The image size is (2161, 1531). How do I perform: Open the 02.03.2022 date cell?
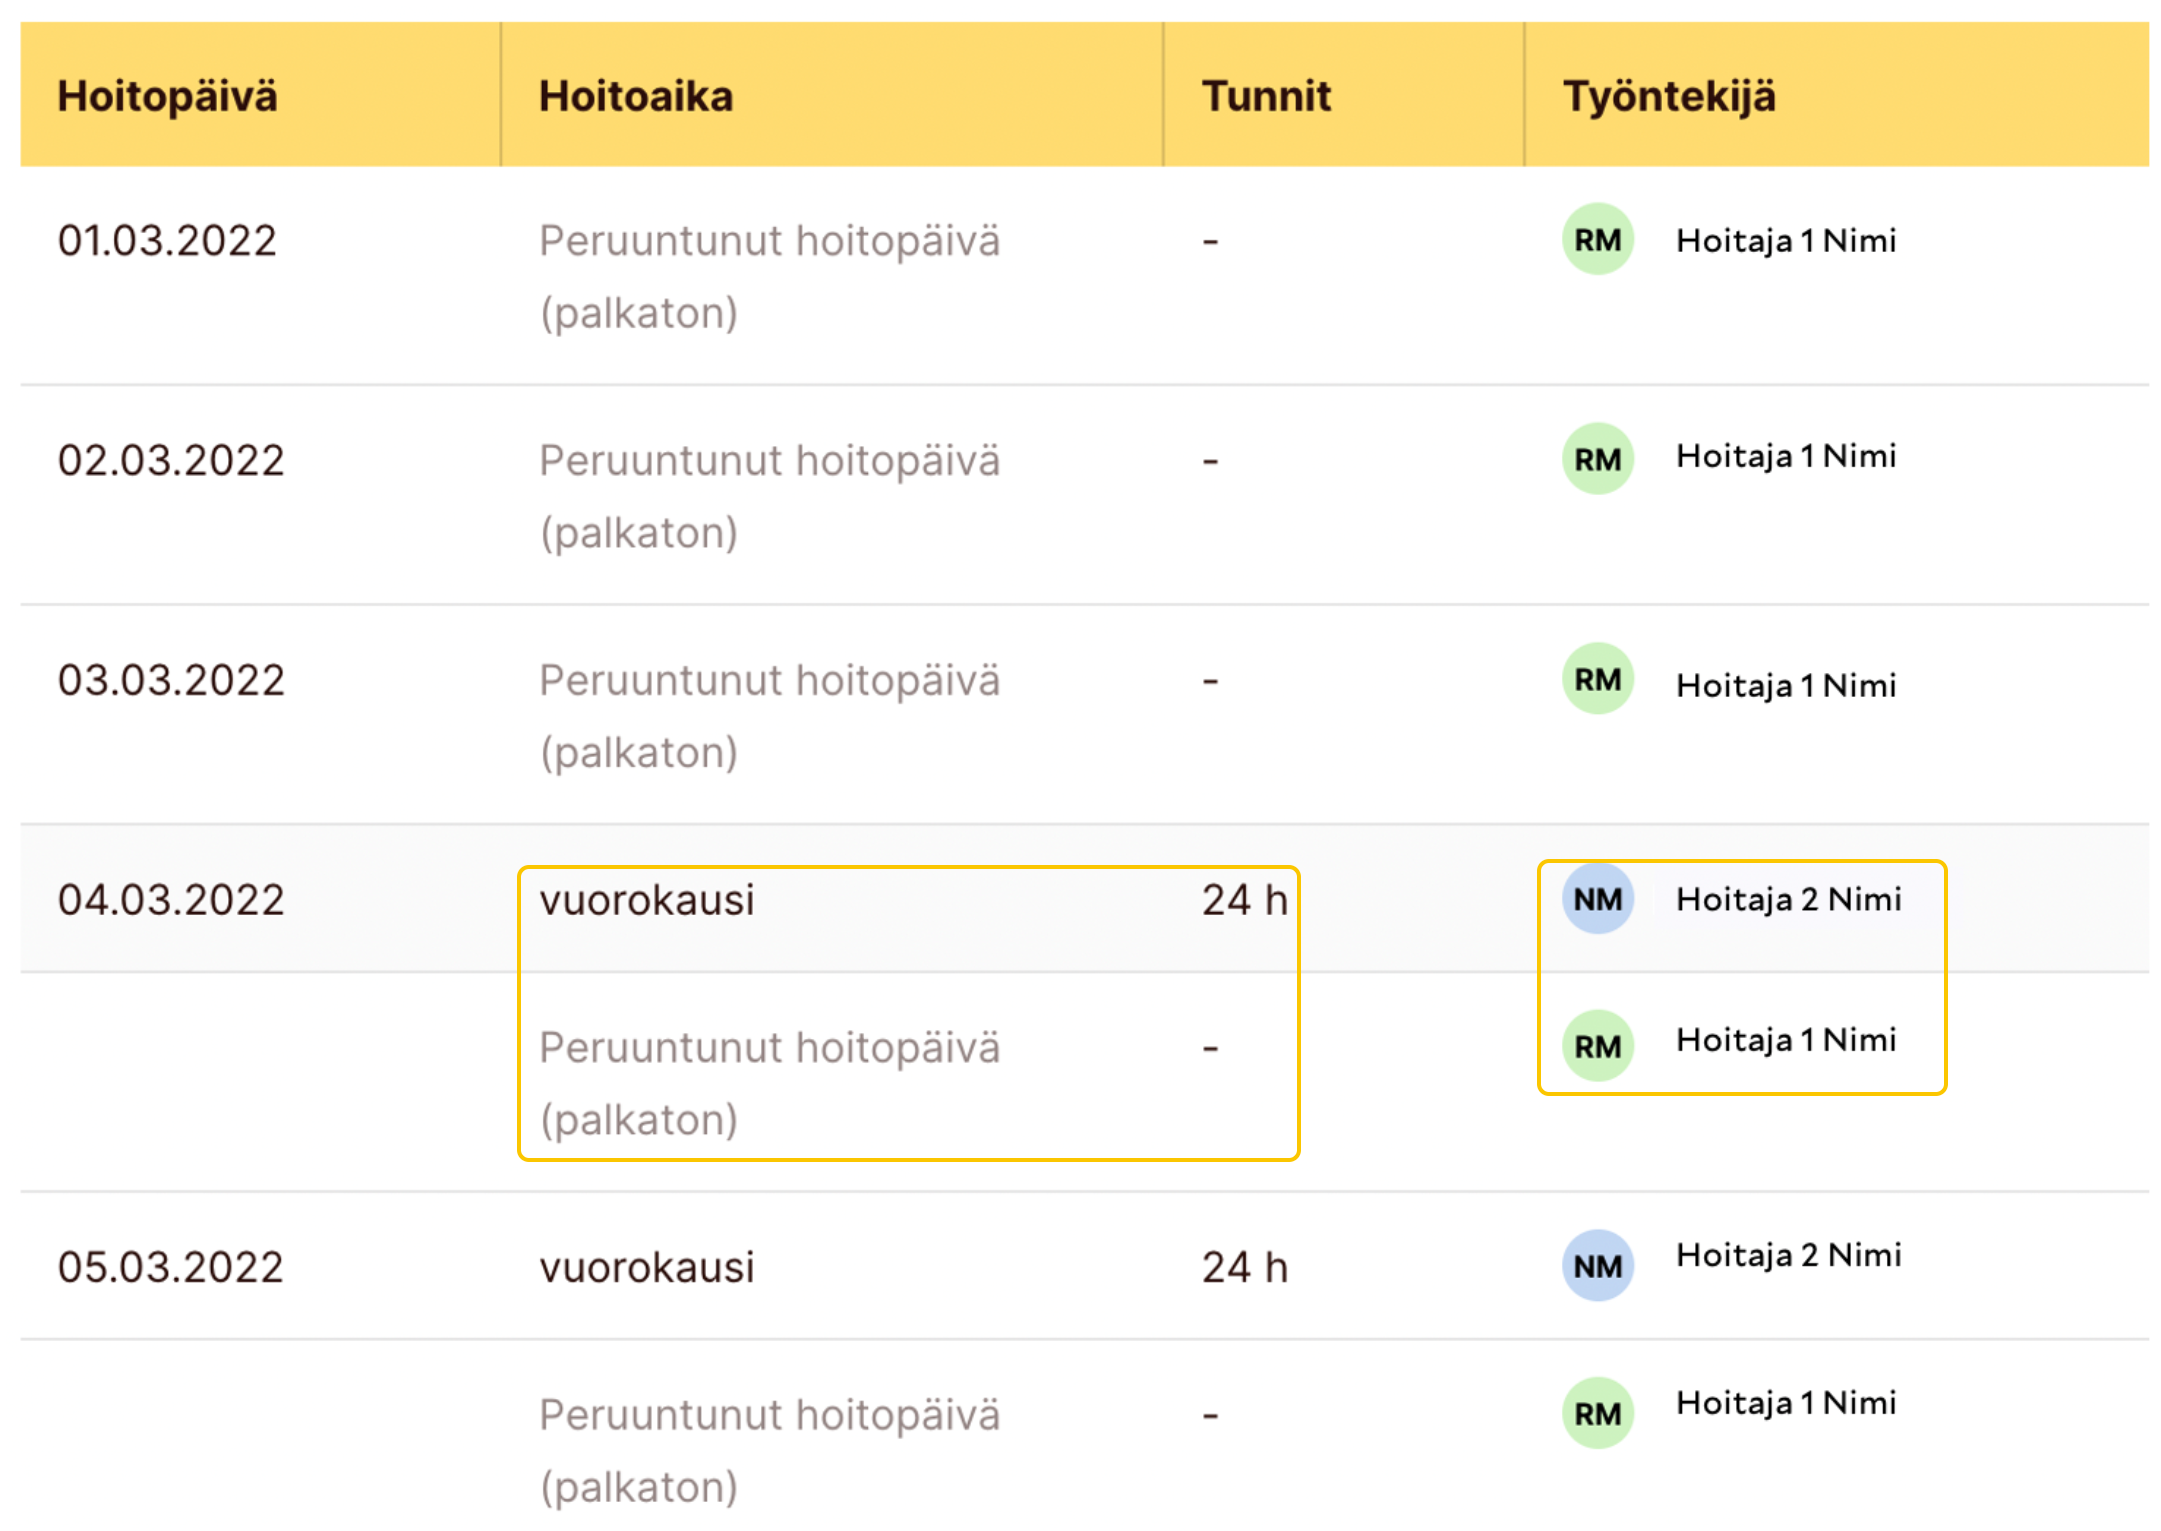pyautogui.click(x=170, y=460)
